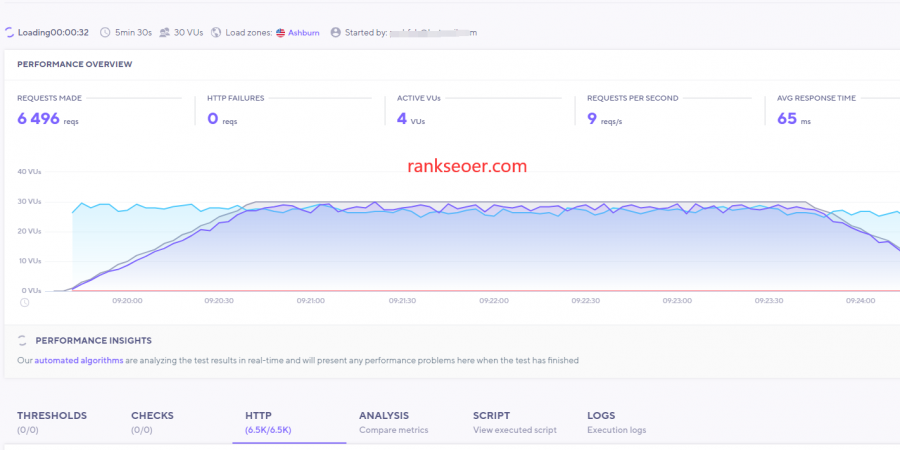
Task: Click the globe icon before Load zones
Action: (x=216, y=33)
